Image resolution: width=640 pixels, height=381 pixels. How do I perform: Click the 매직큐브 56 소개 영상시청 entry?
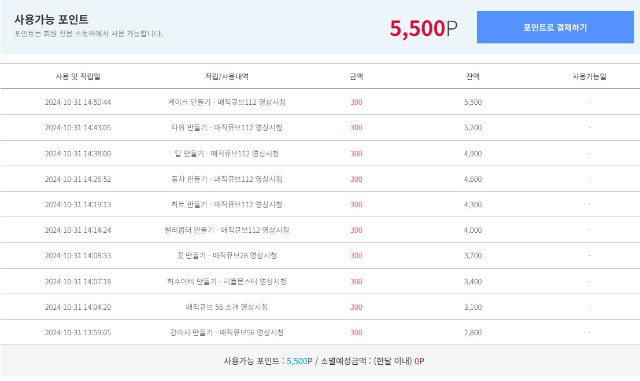pyautogui.click(x=227, y=307)
